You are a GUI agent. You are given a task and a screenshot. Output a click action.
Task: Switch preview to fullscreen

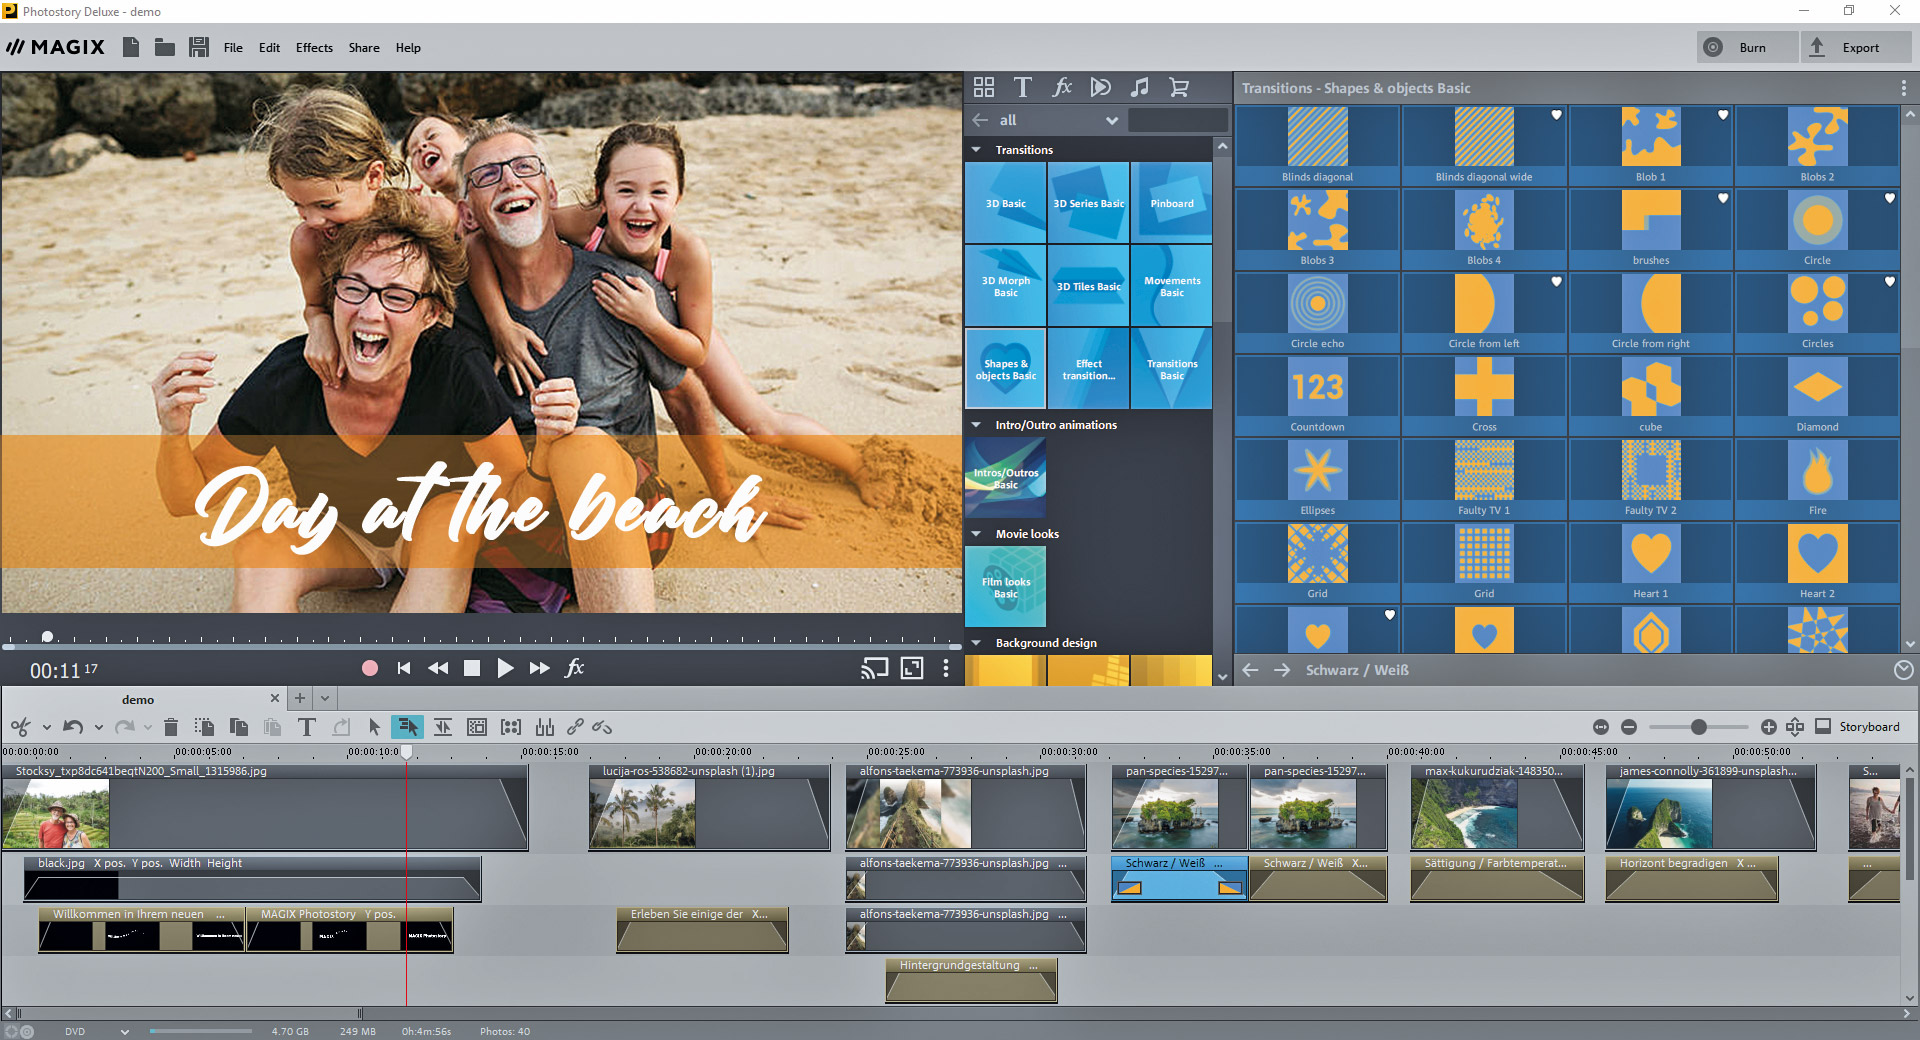tap(912, 668)
